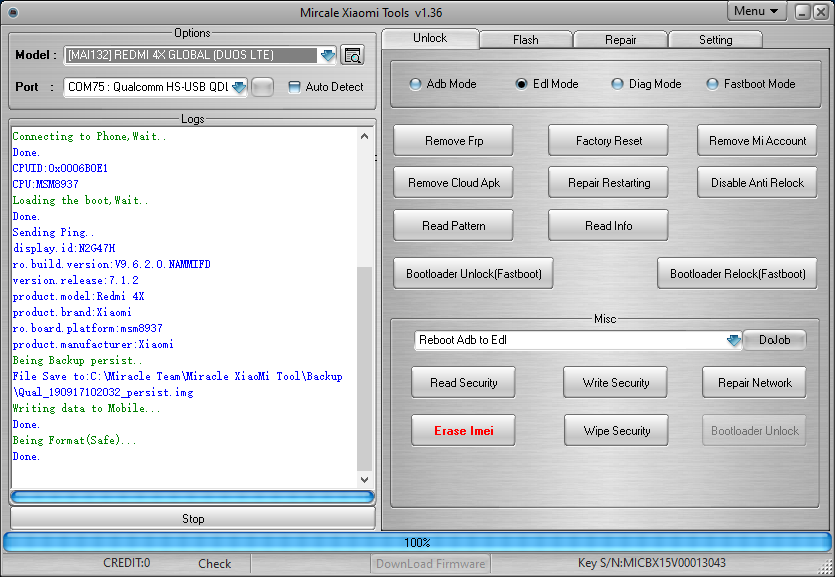Click the Factory Reset button
This screenshot has height=577, width=835.
coord(609,141)
